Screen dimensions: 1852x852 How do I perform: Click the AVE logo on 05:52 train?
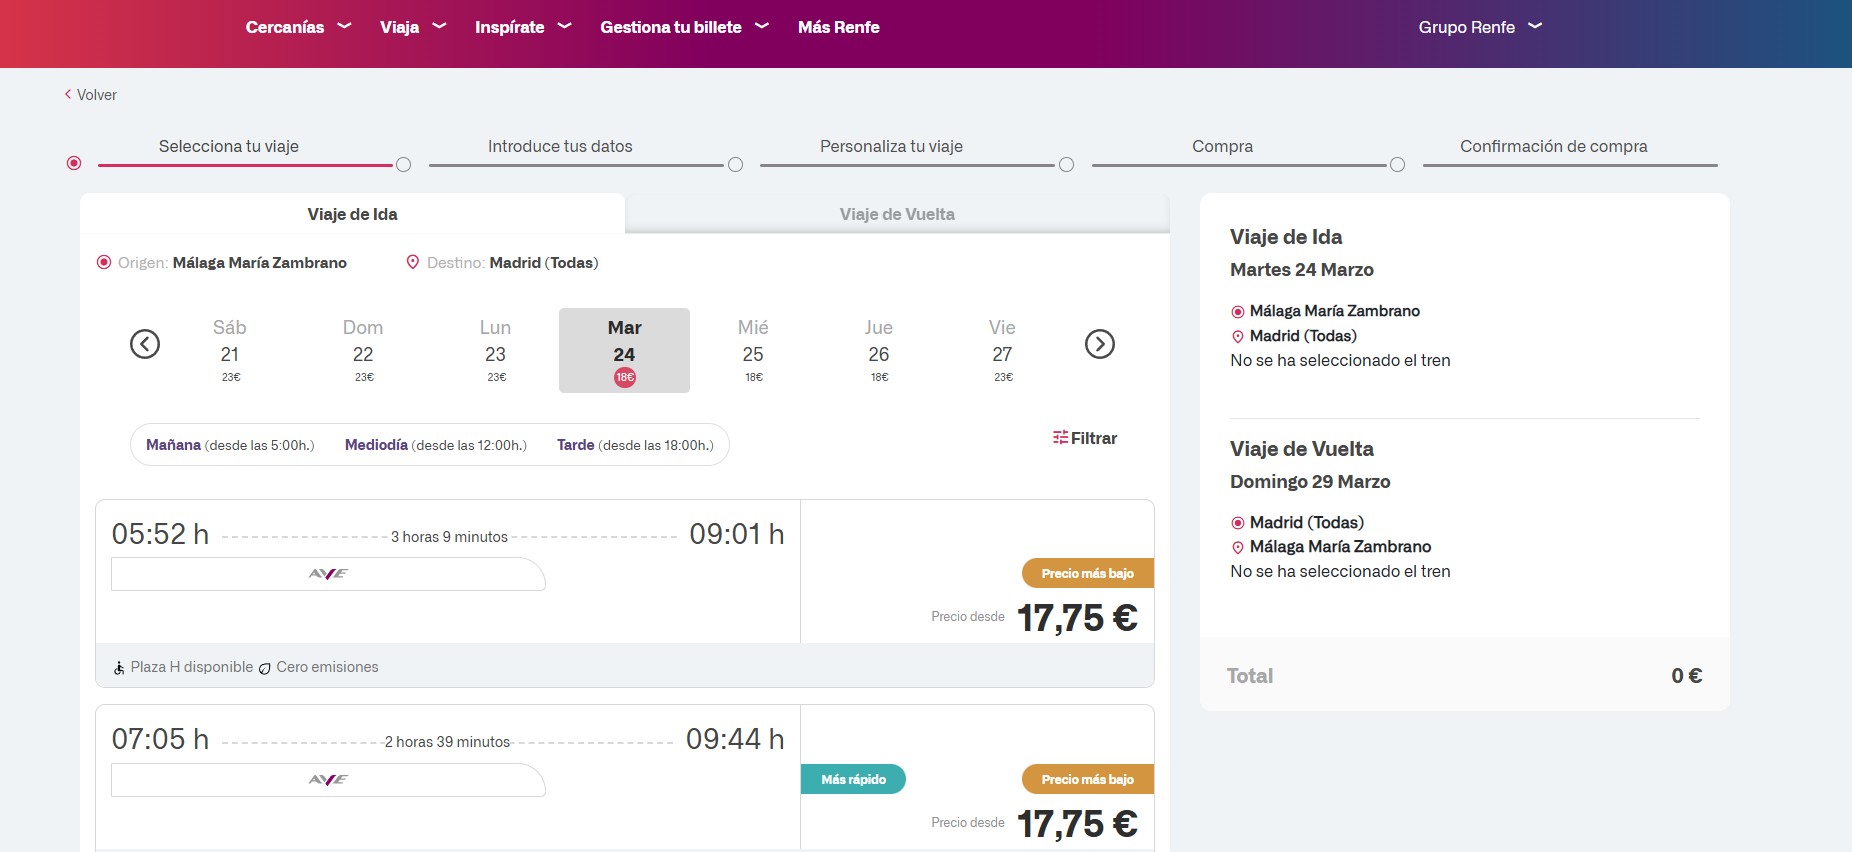[x=328, y=574]
